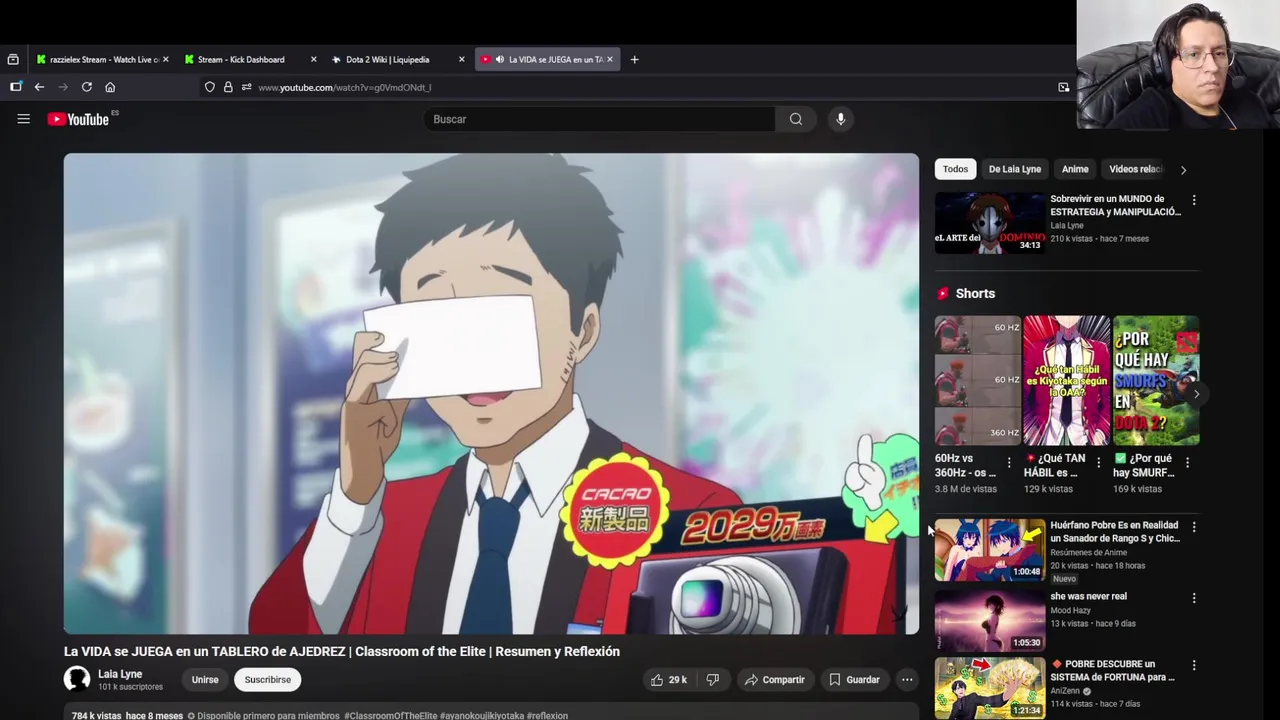Image resolution: width=1280 pixels, height=720 pixels.
Task: Go forward with browser forward arrow
Action: tap(63, 87)
